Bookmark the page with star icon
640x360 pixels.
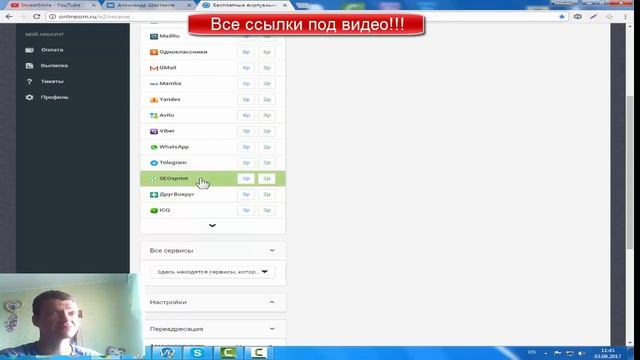(562, 17)
